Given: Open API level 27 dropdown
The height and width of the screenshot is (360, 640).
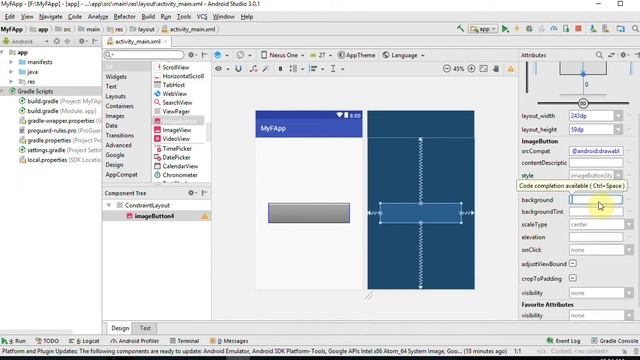Looking at the screenshot, I should coord(320,55).
